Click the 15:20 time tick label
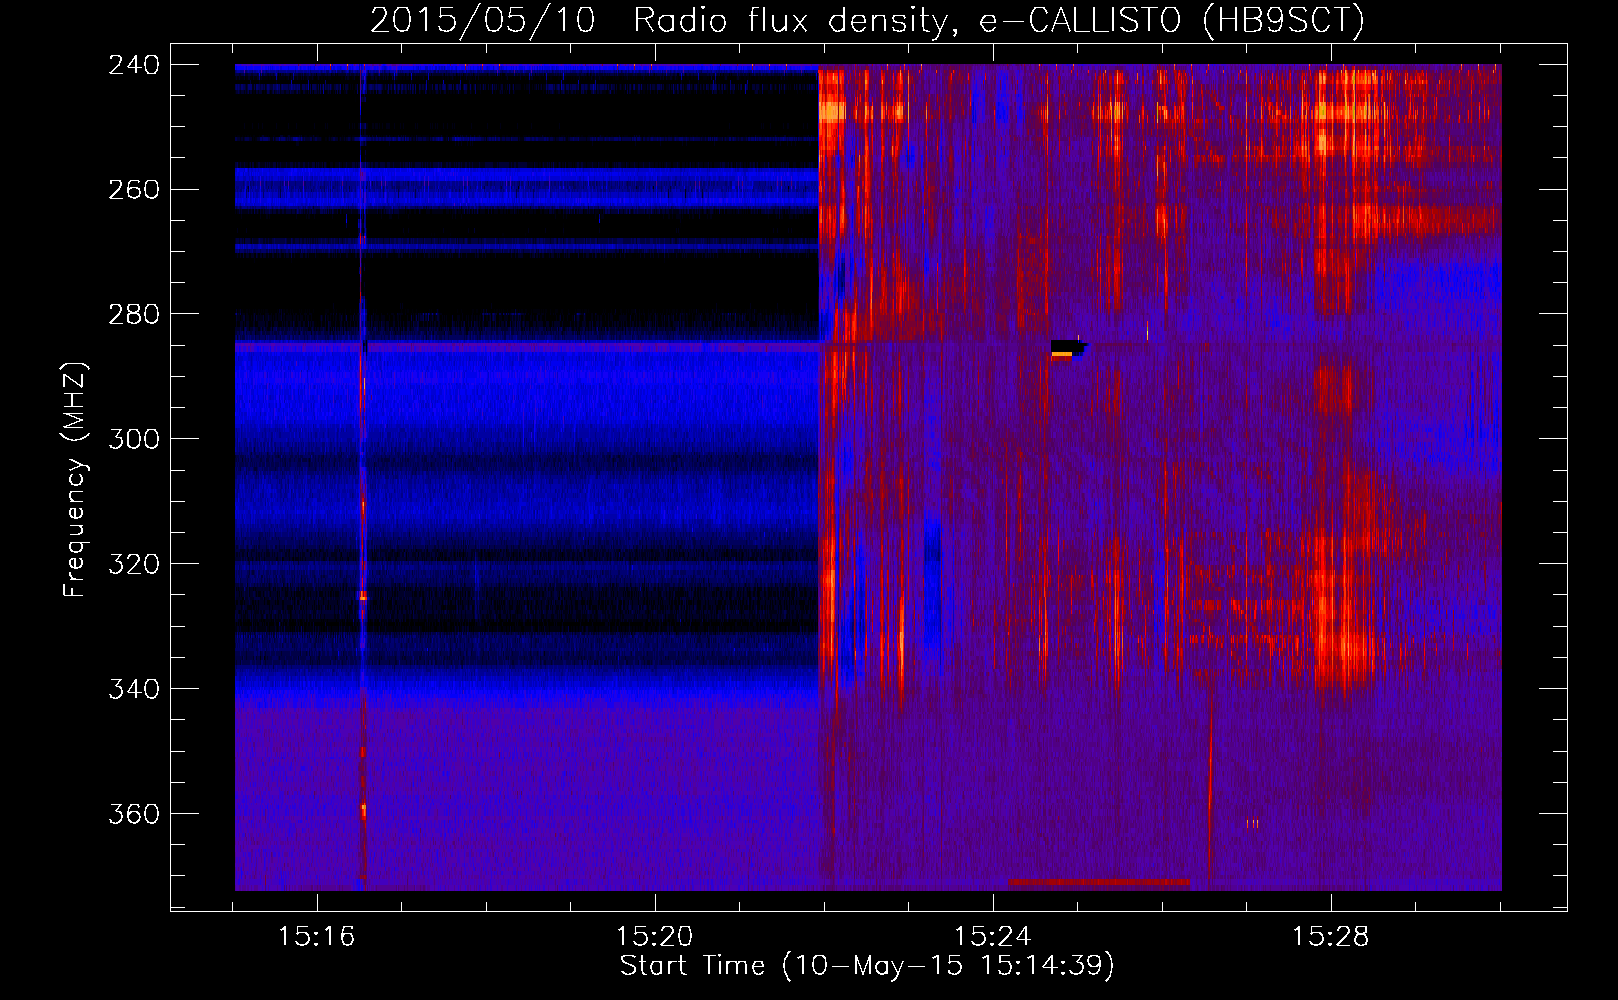This screenshot has height=1000, width=1618. pyautogui.click(x=655, y=937)
